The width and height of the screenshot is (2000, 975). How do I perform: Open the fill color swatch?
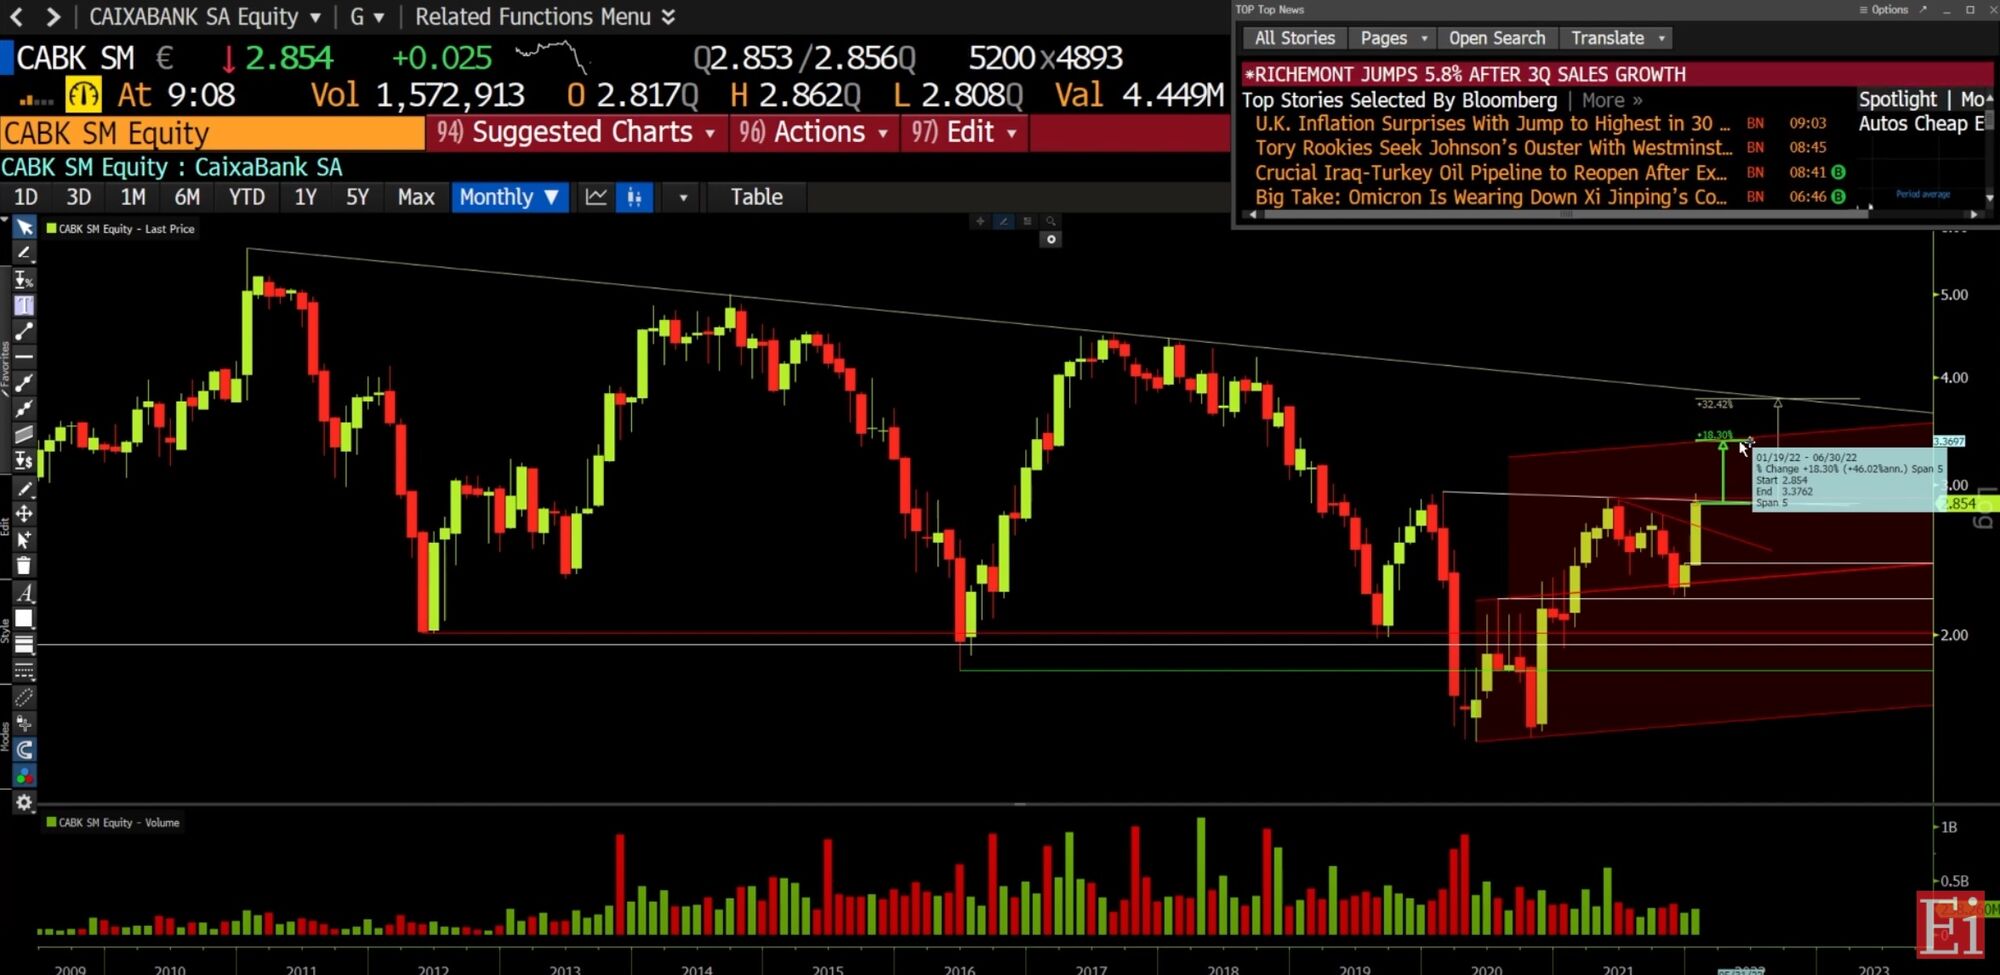coord(24,619)
